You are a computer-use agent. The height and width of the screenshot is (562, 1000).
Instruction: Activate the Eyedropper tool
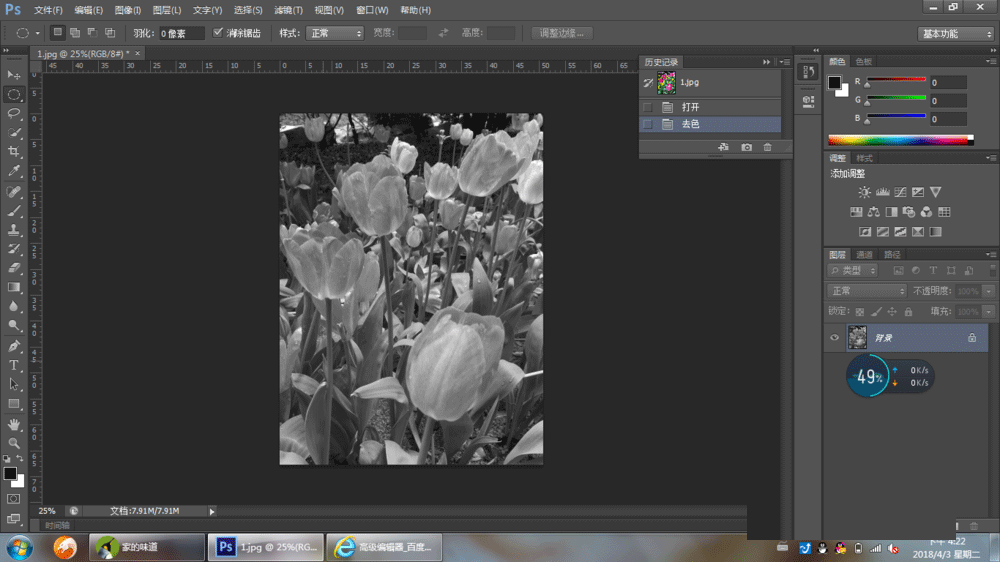14,171
